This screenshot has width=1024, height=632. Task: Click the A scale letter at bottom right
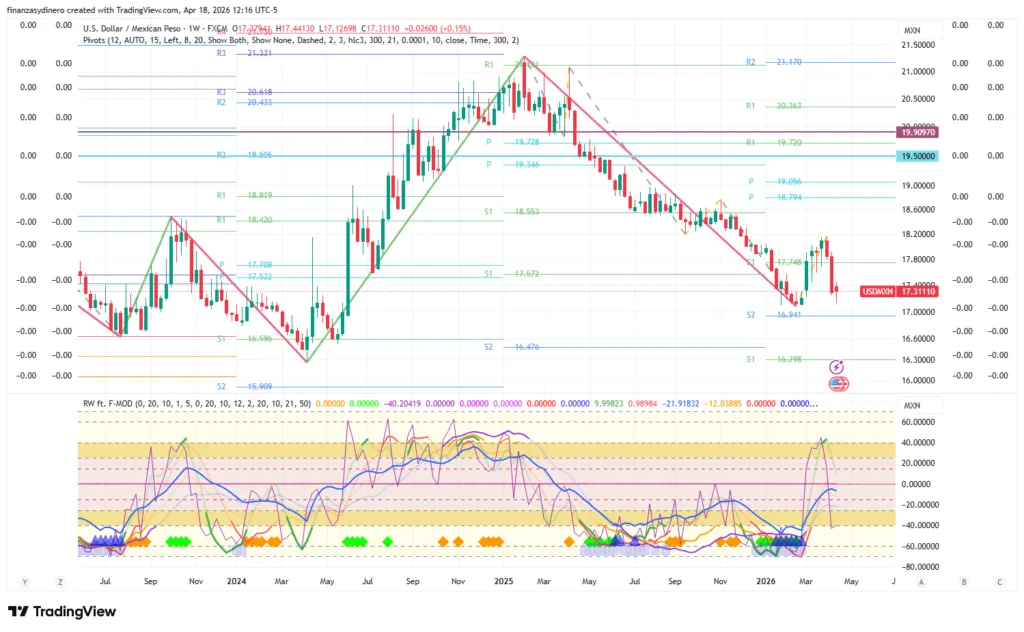920,581
